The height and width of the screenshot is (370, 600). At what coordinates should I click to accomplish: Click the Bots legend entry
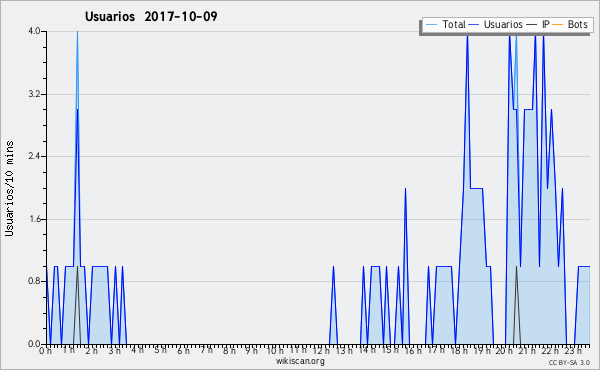point(570,24)
